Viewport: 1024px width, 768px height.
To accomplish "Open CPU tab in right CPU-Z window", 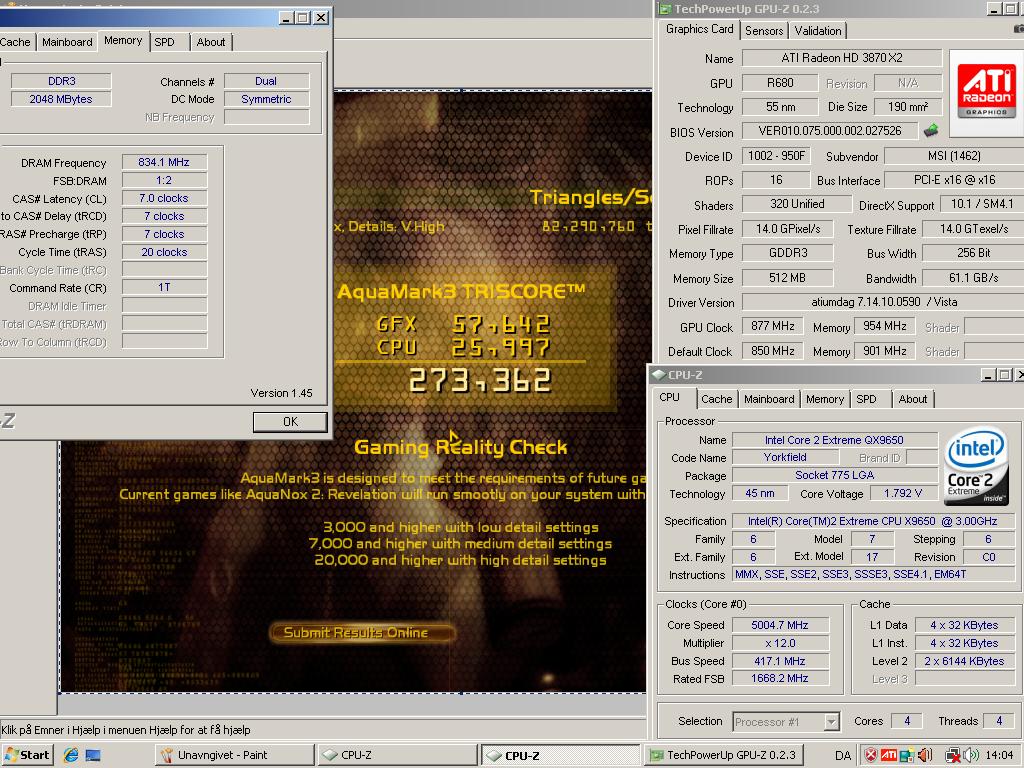I will pyautogui.click(x=669, y=398).
